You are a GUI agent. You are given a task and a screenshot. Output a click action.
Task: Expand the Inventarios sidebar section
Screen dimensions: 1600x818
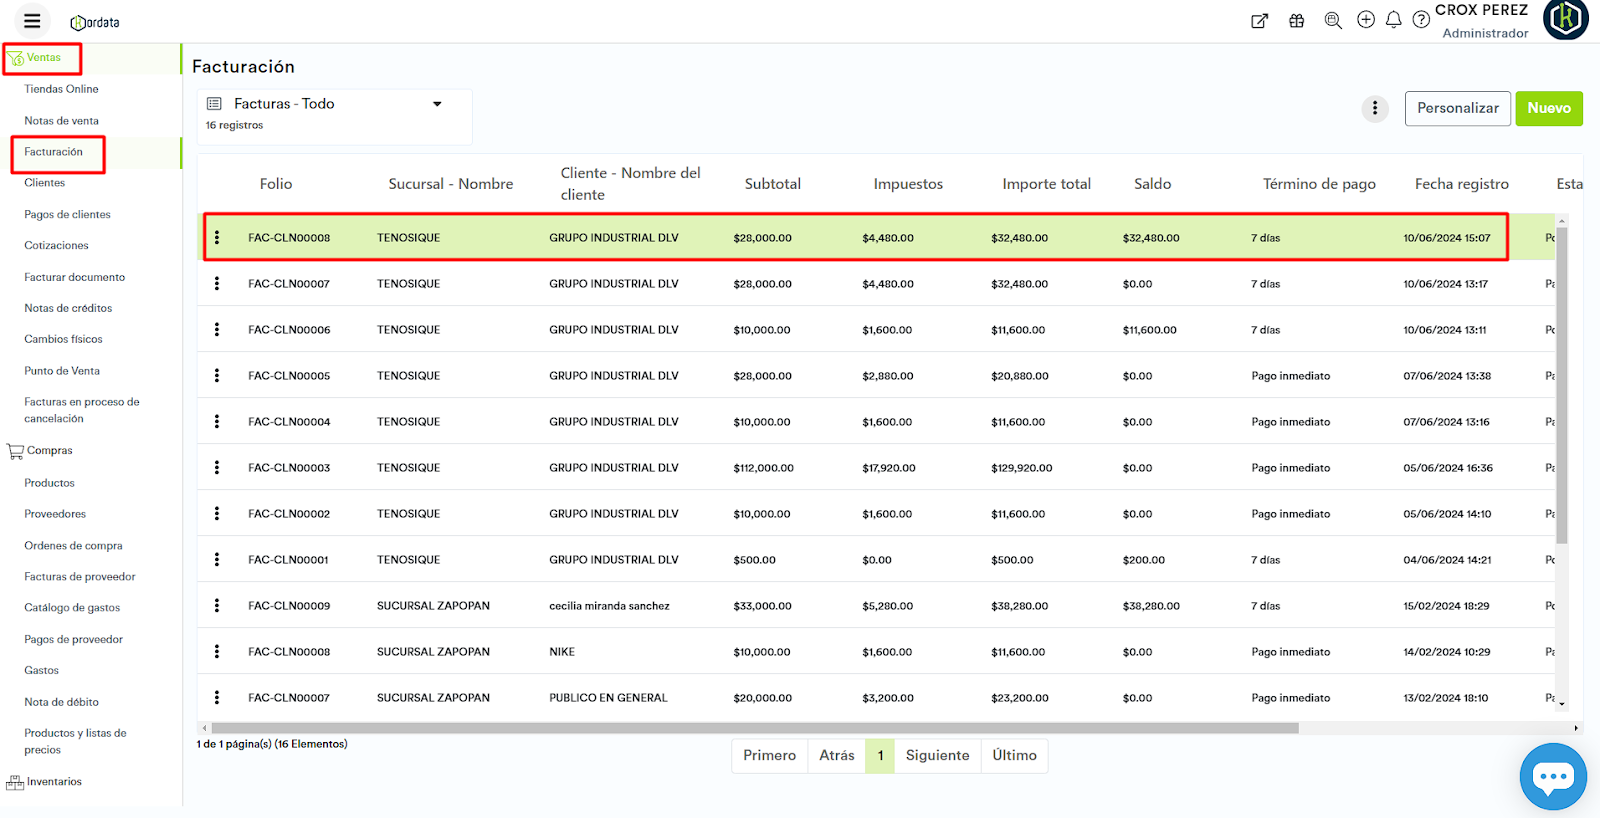coord(54,782)
